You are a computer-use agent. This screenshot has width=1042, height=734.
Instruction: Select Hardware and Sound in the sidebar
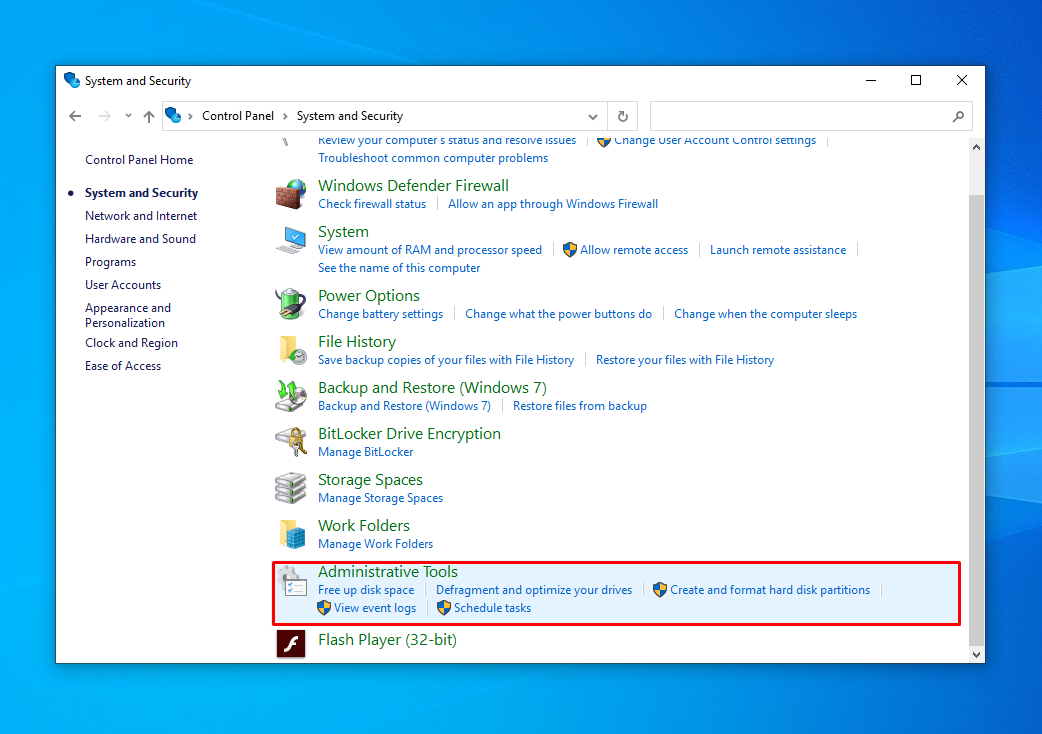click(140, 239)
